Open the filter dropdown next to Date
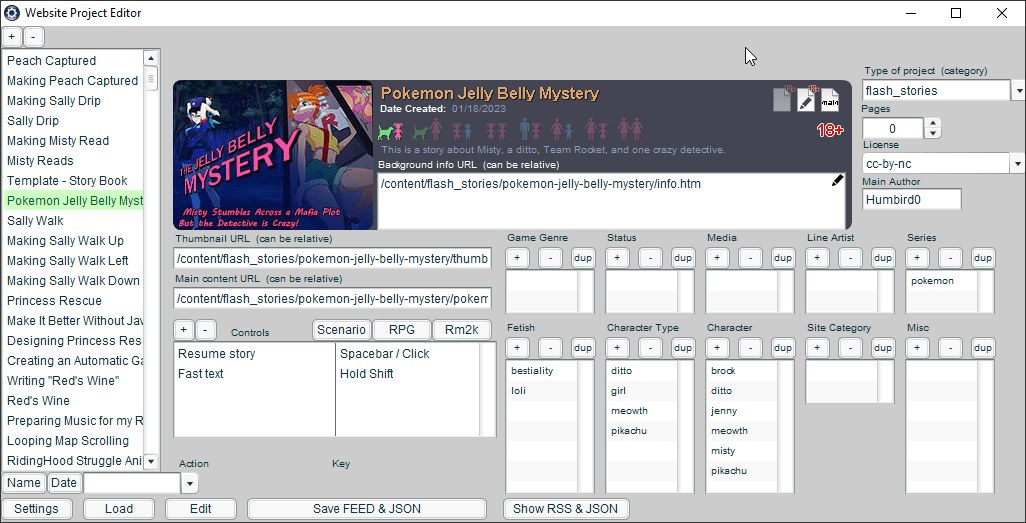 [190, 484]
